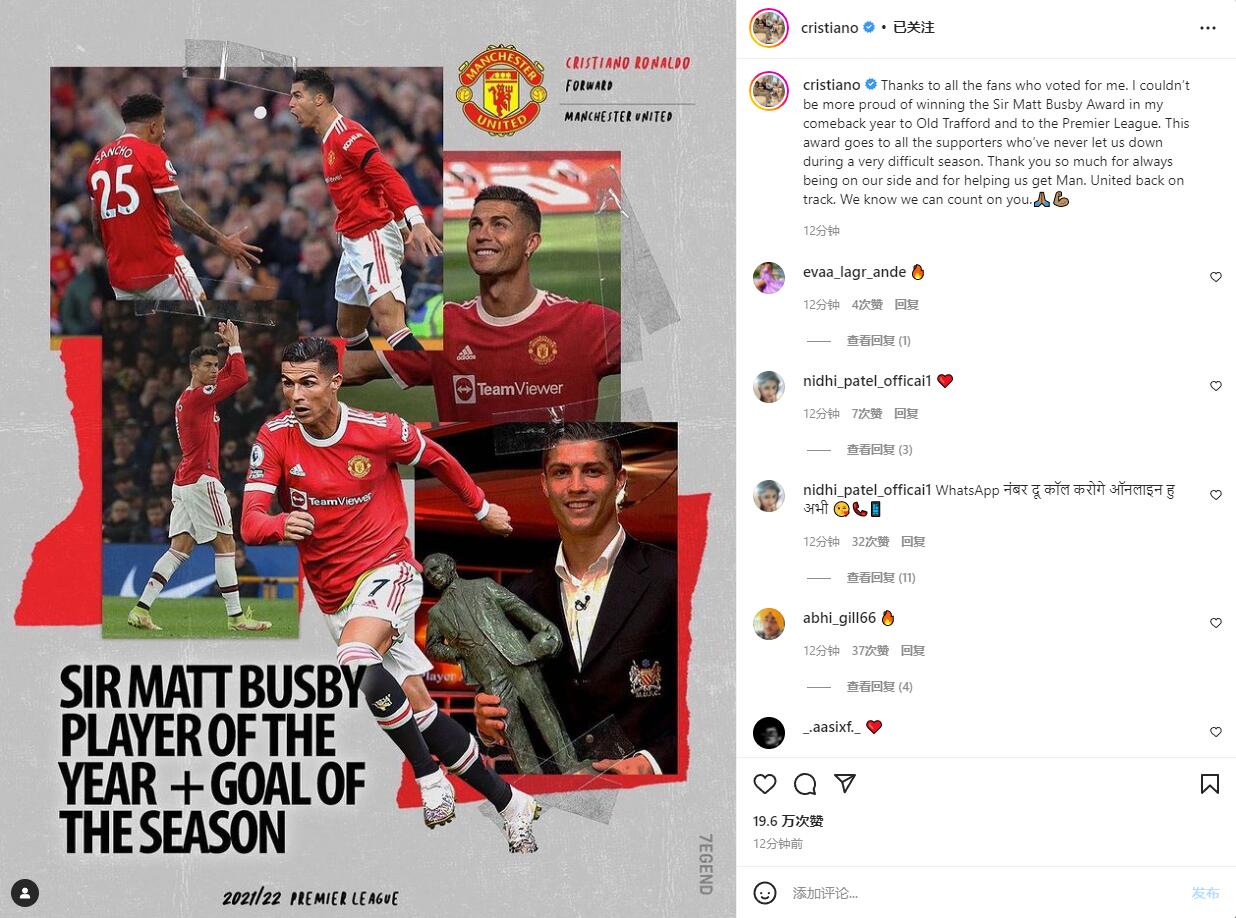Image resolution: width=1236 pixels, height=918 pixels.
Task: Open cristiano's profile avatar in header
Action: coord(769,28)
